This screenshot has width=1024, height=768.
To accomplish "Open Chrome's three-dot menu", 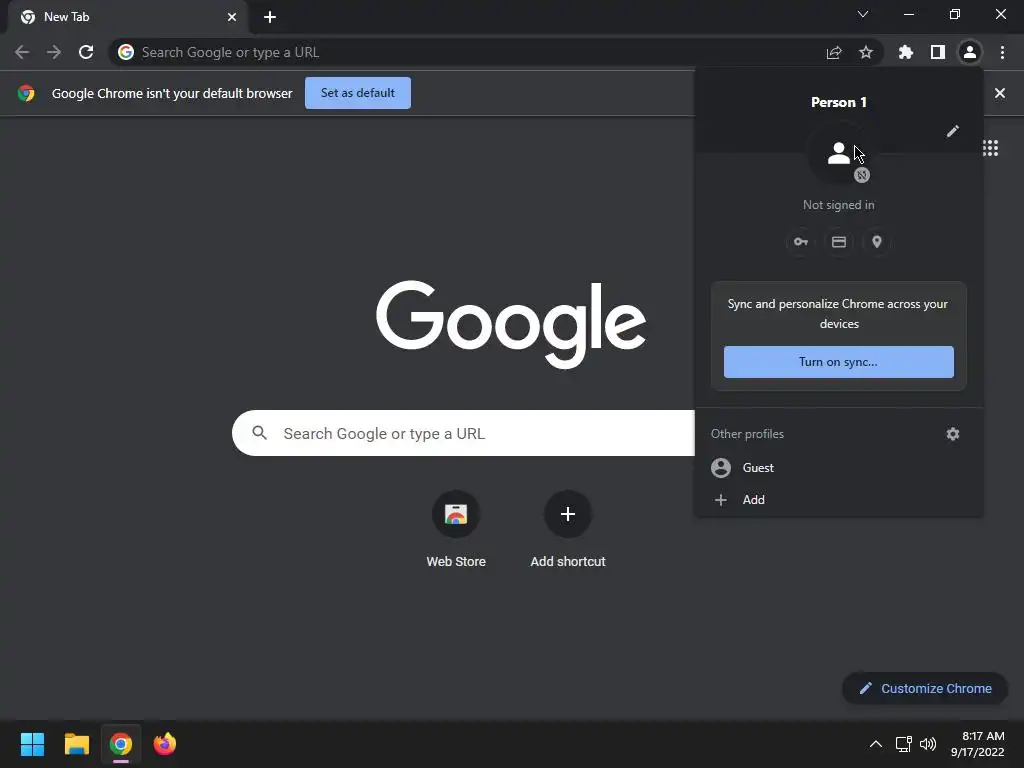I will coord(1002,52).
